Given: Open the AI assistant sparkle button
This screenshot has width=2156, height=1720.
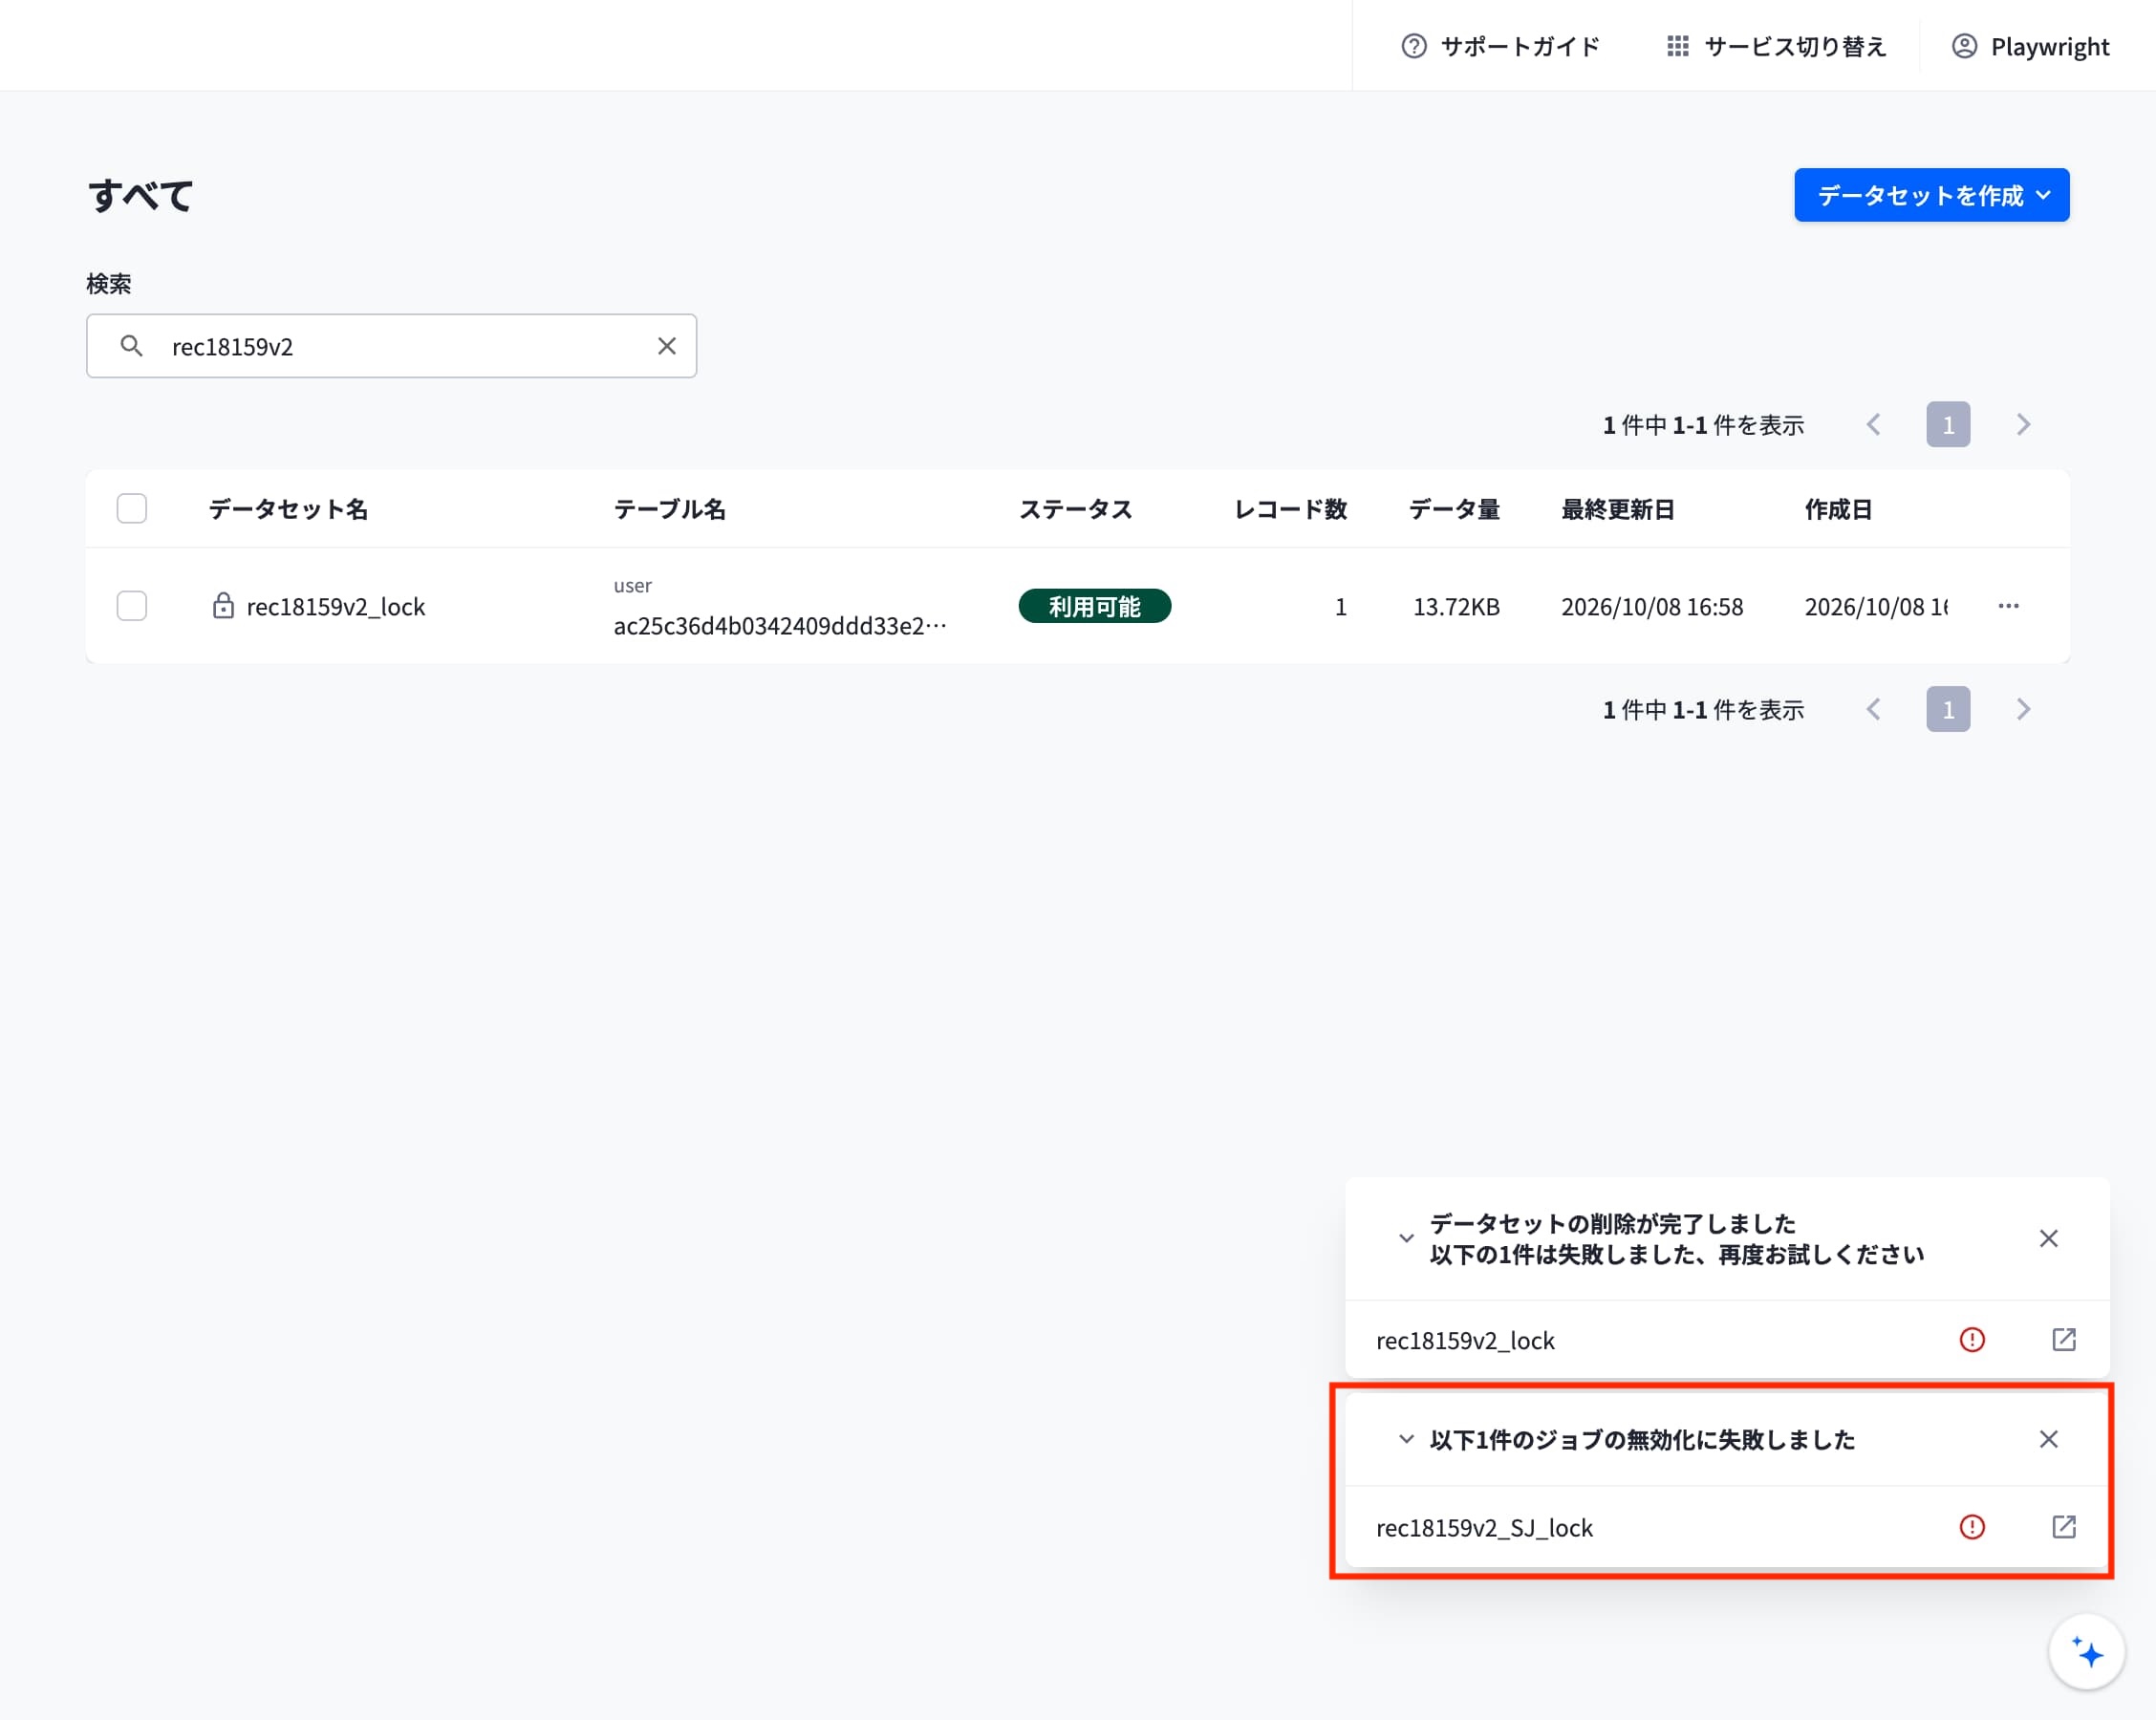Looking at the screenshot, I should coord(2086,1652).
